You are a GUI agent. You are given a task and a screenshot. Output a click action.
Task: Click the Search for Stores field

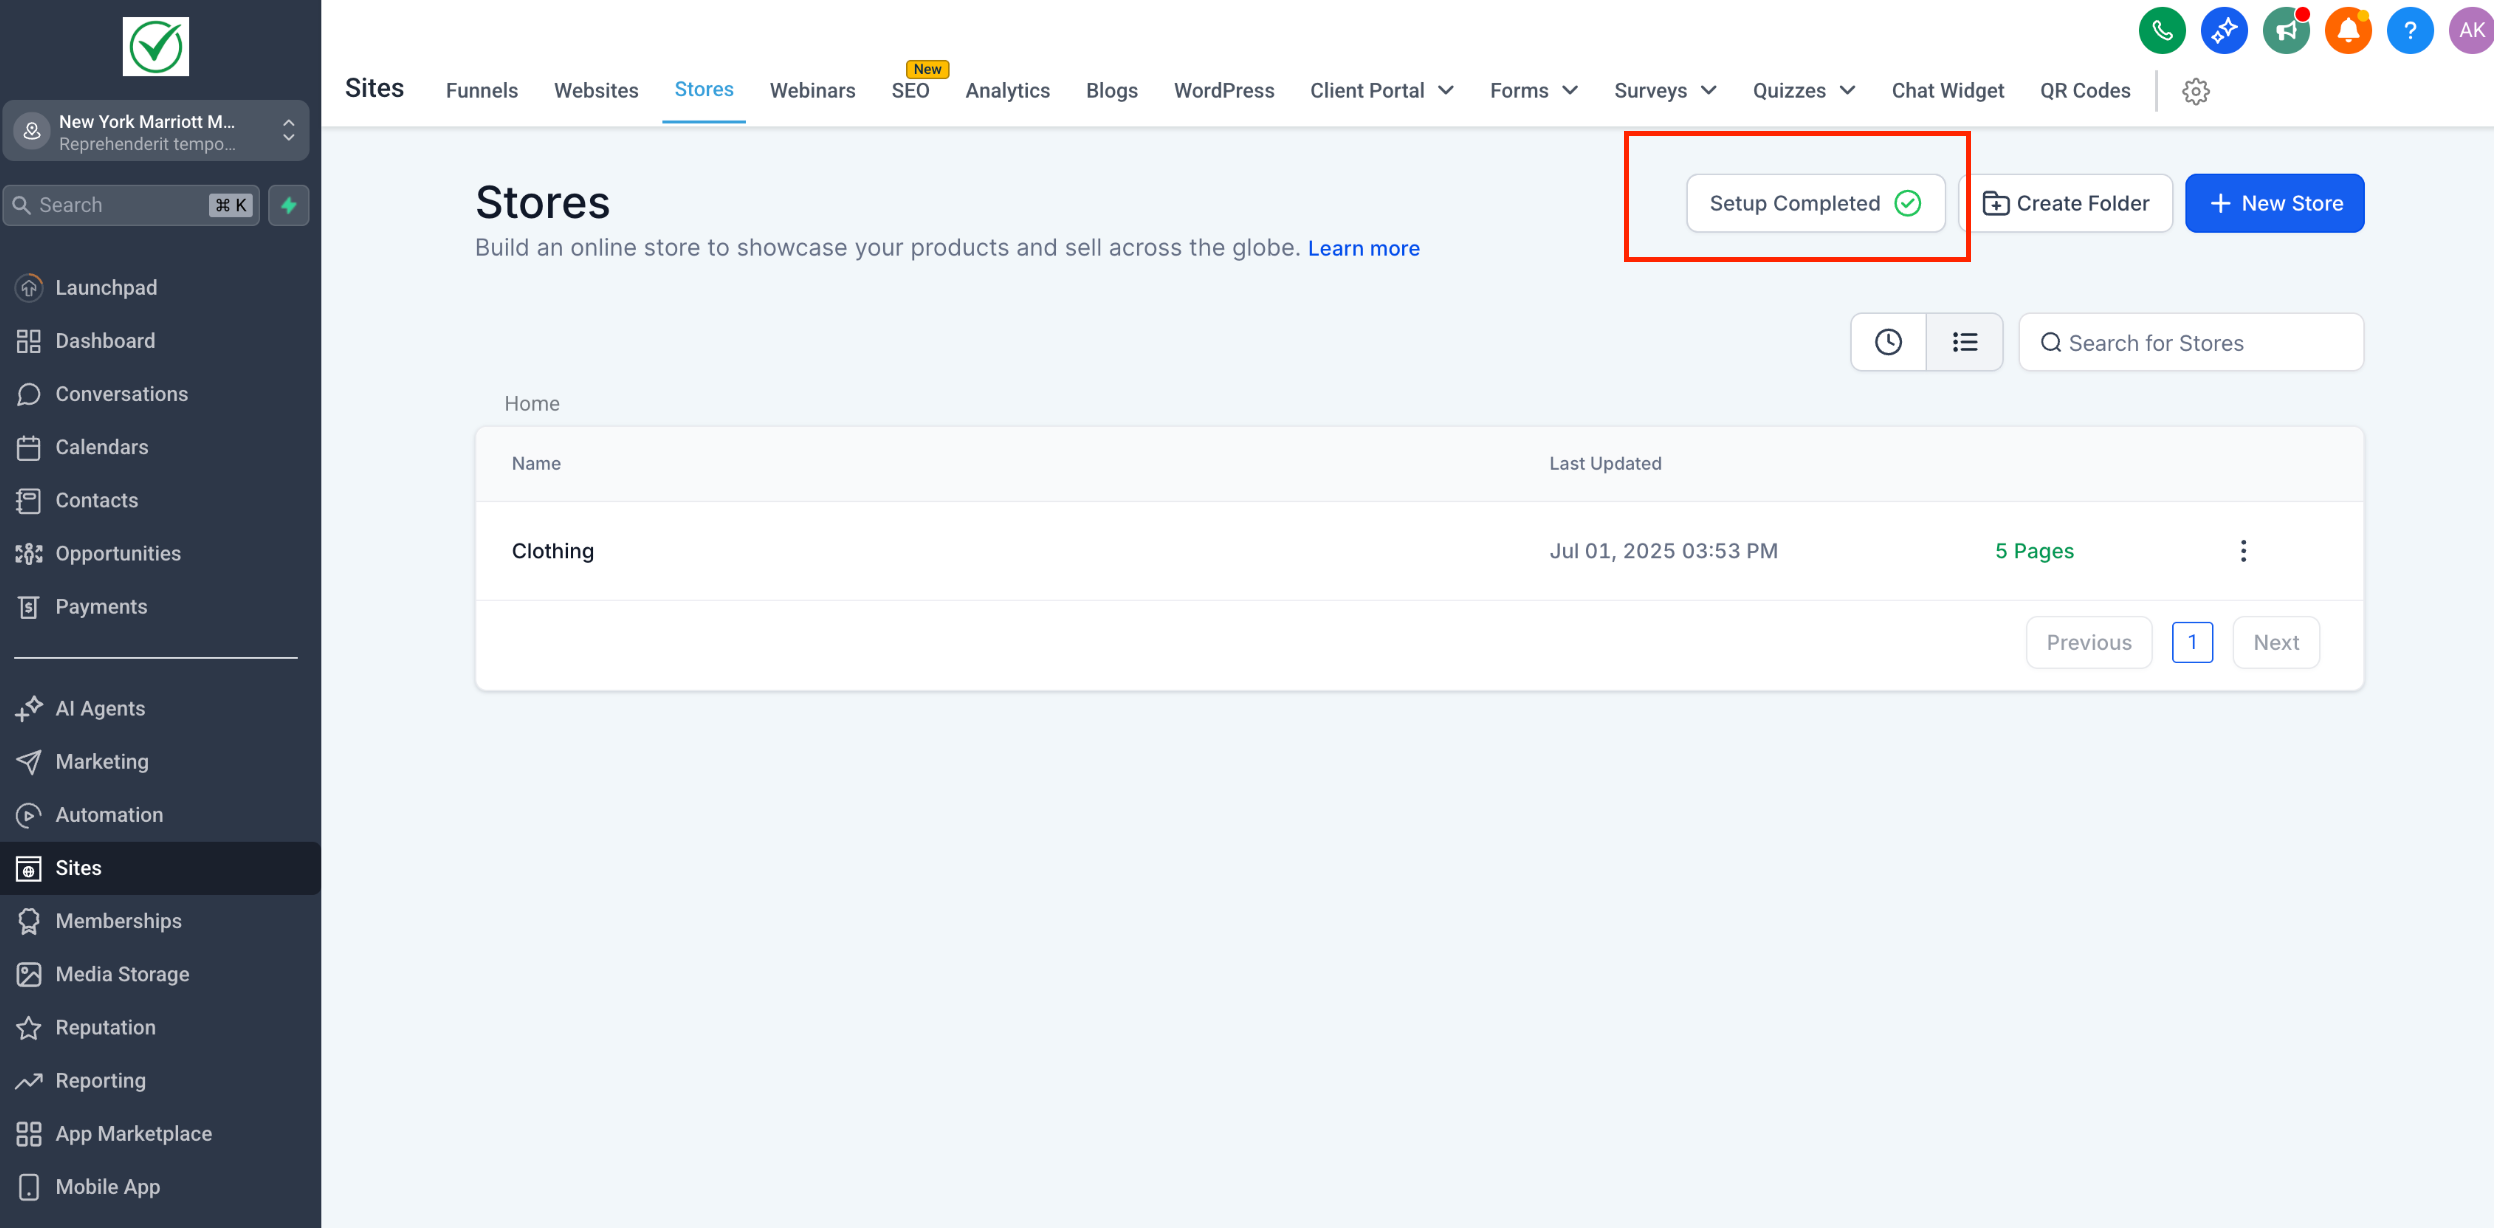(2190, 343)
